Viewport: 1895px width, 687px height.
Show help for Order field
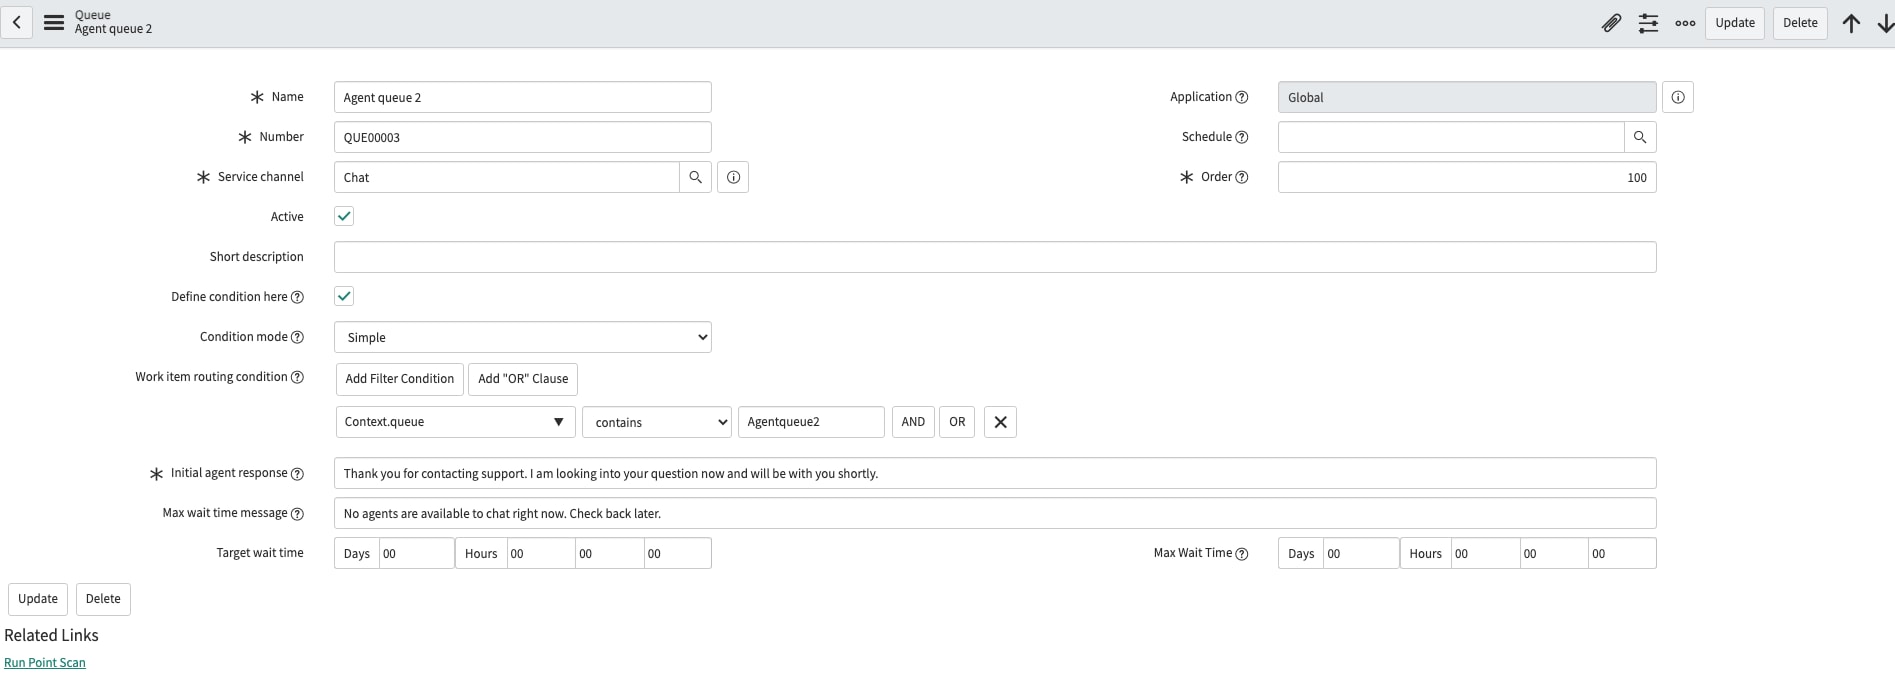(x=1242, y=177)
